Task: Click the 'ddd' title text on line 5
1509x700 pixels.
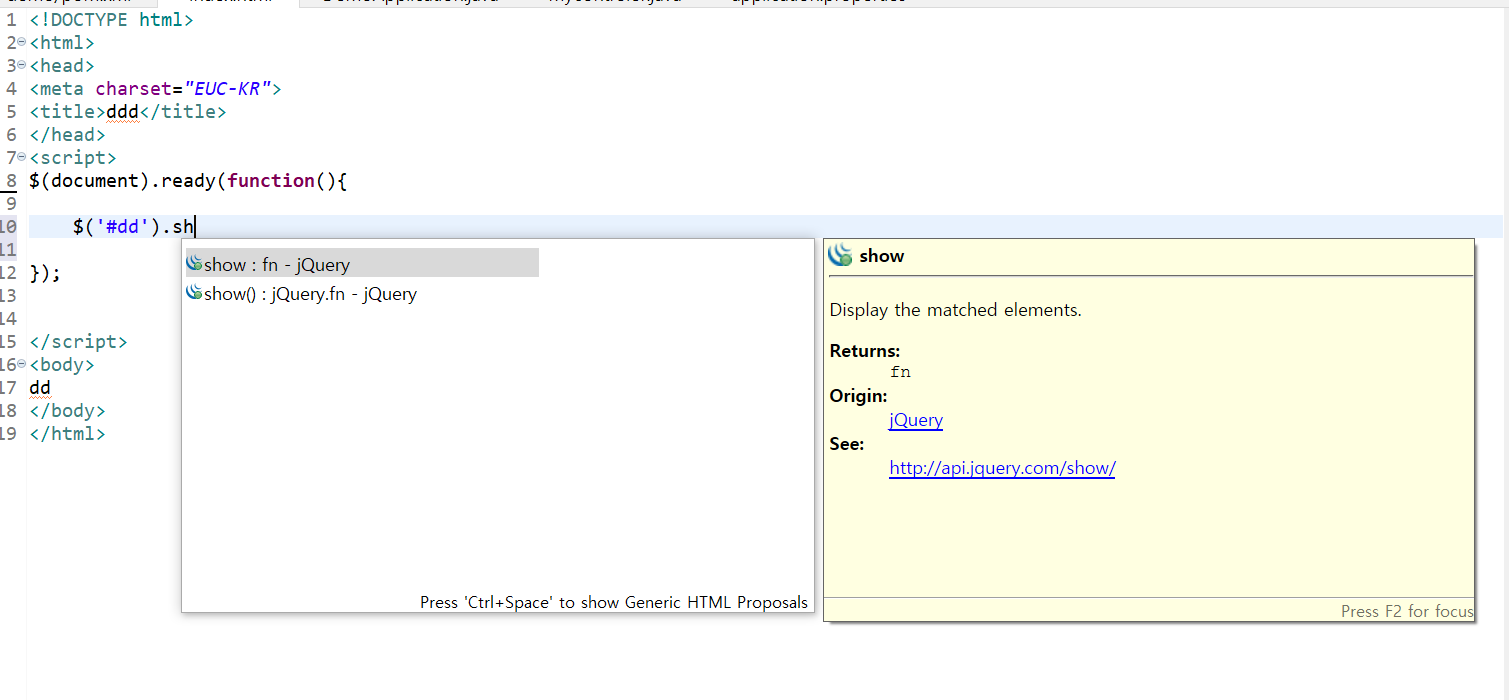Action: click(122, 111)
